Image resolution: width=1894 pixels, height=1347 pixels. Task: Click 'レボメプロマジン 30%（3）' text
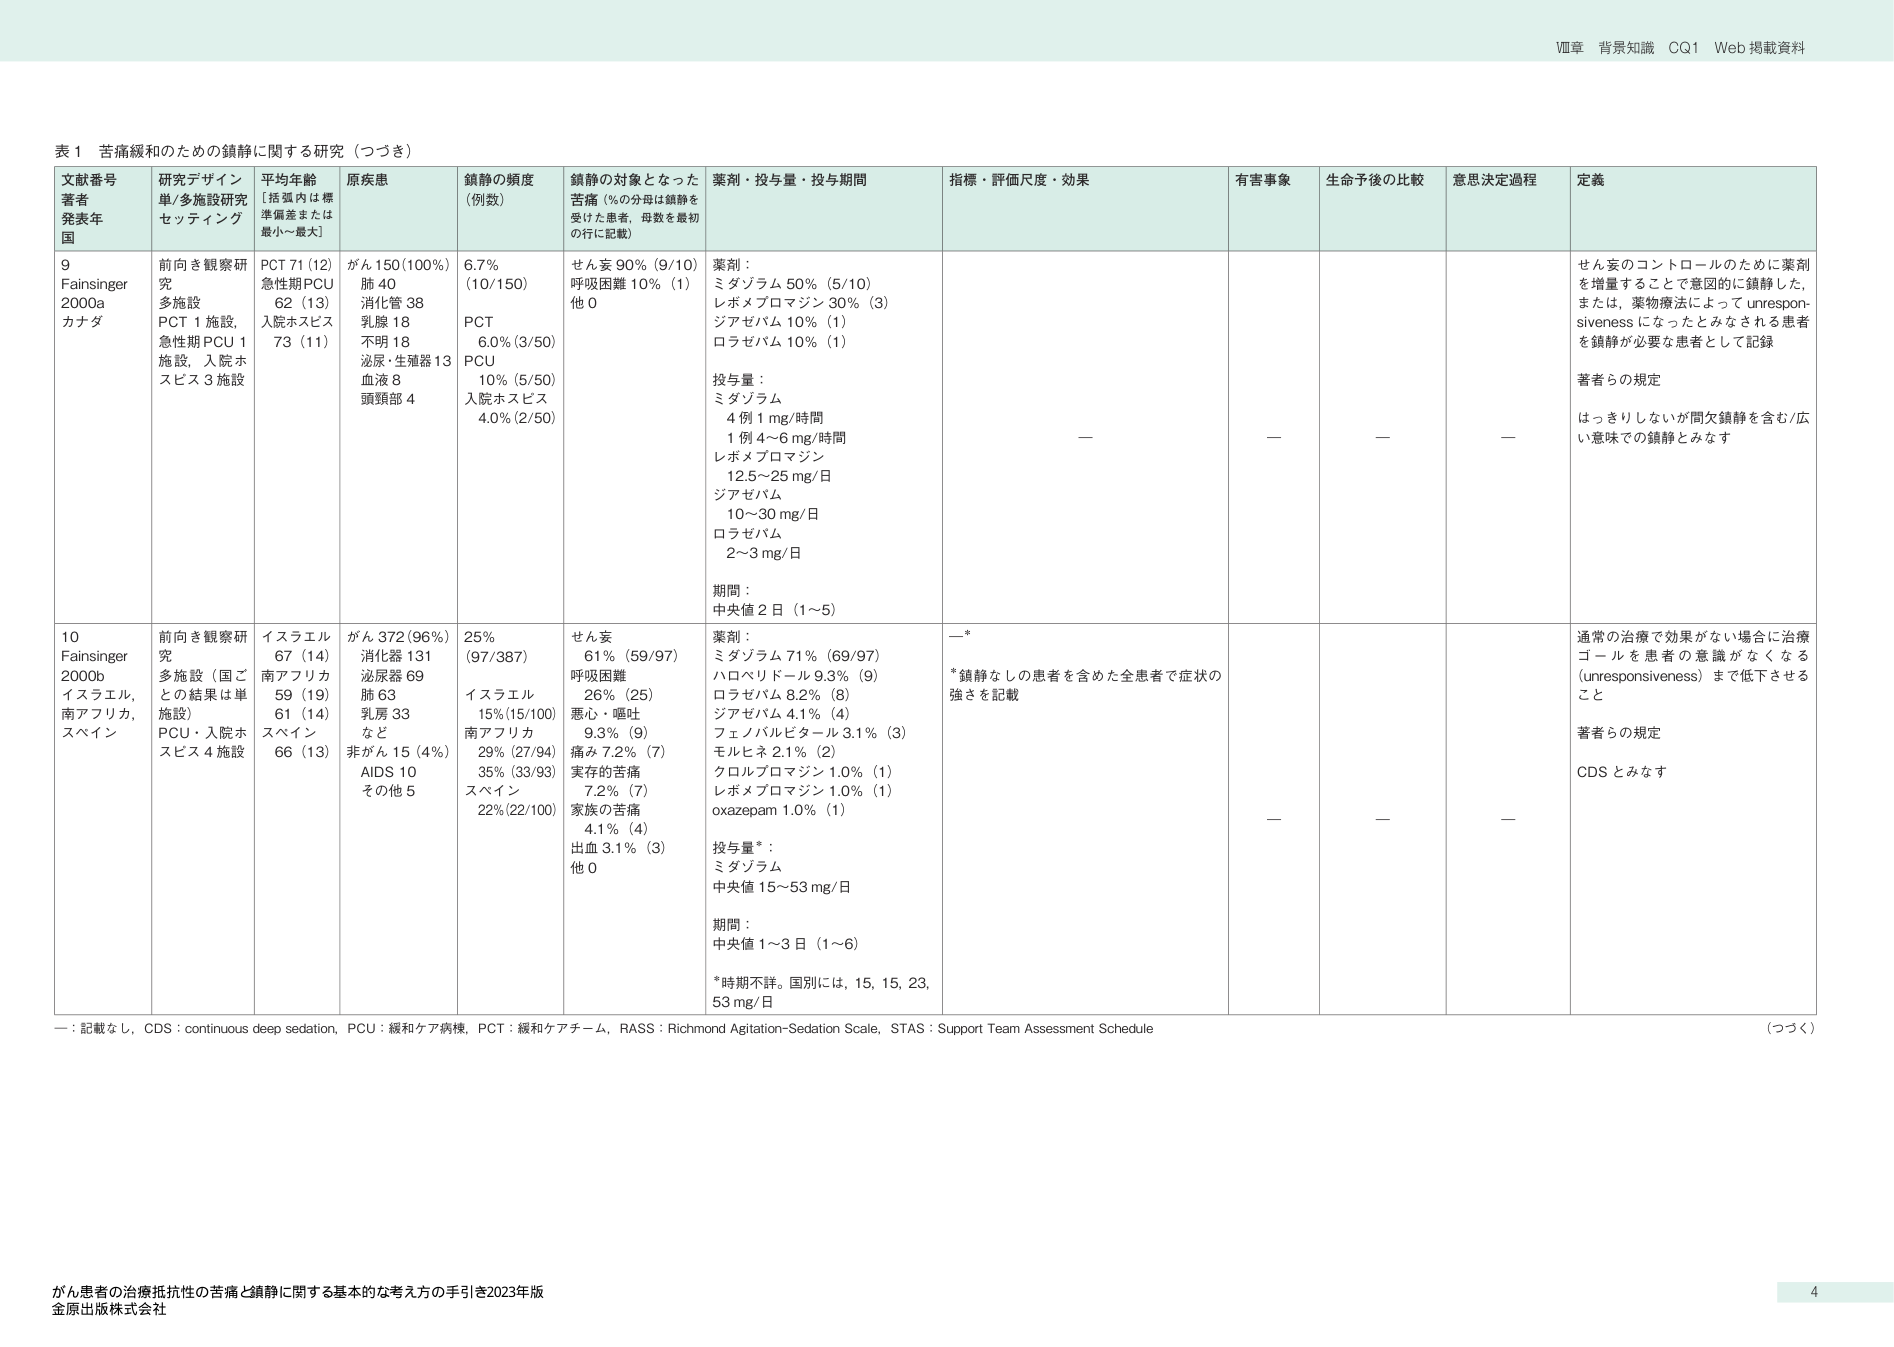(x=800, y=303)
